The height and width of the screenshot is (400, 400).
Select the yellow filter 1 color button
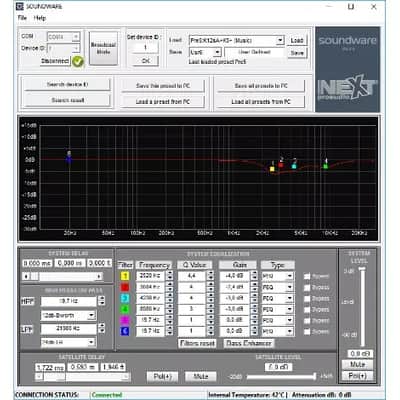click(125, 276)
